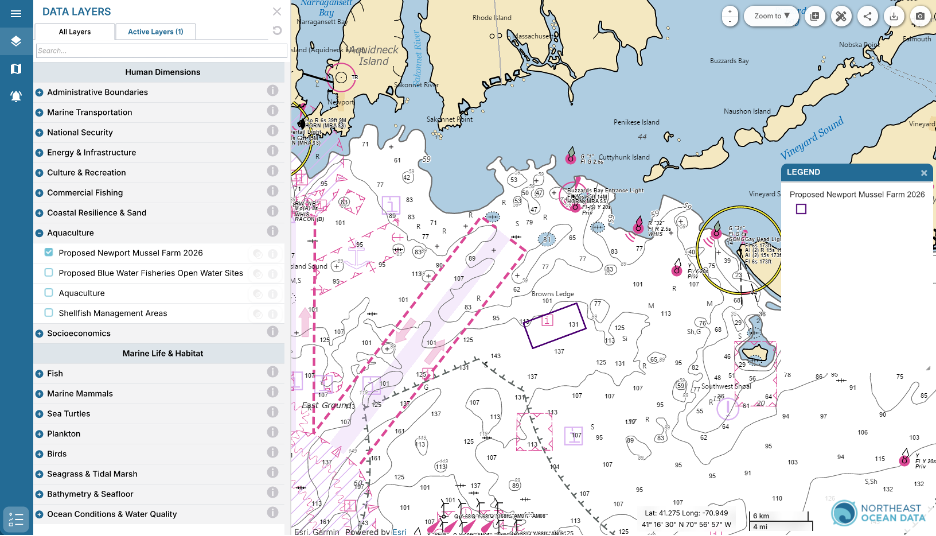Reset layers with the refresh icon

click(277, 30)
